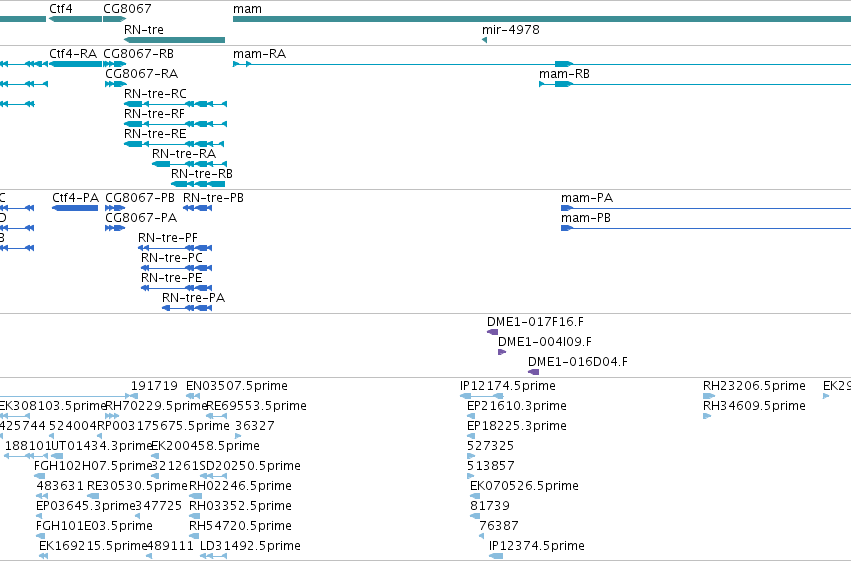This screenshot has width=851, height=561.
Task: Select the mam-PB protein
Action: (706, 228)
